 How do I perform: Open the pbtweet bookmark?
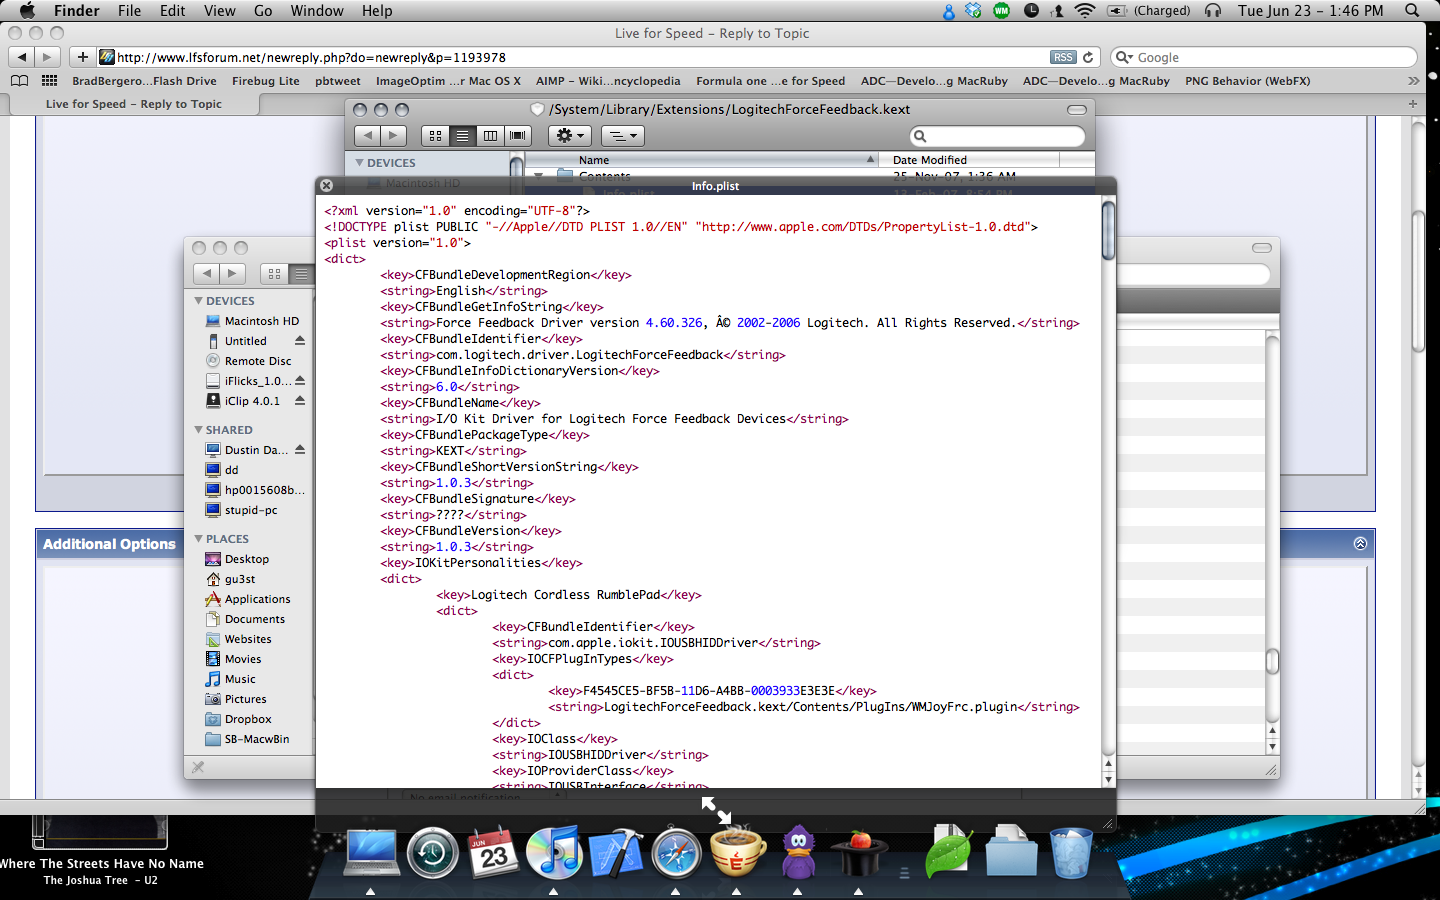pos(338,81)
